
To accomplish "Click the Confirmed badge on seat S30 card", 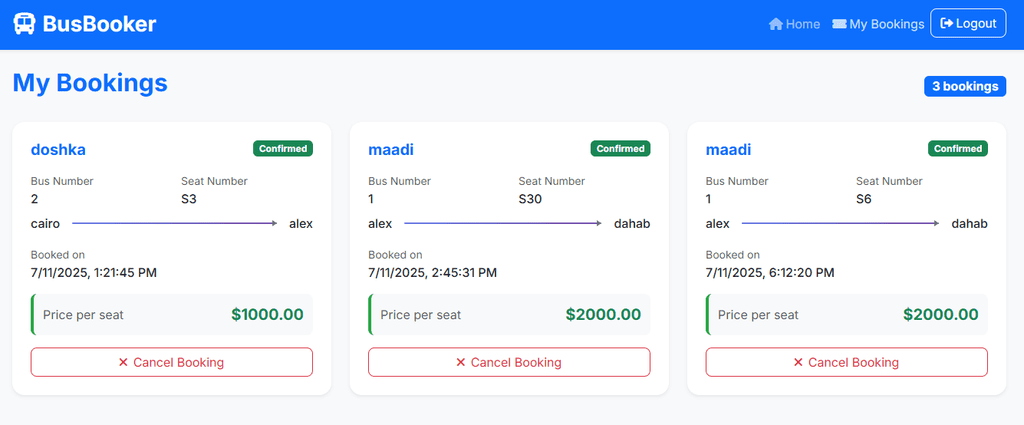I will (x=620, y=149).
